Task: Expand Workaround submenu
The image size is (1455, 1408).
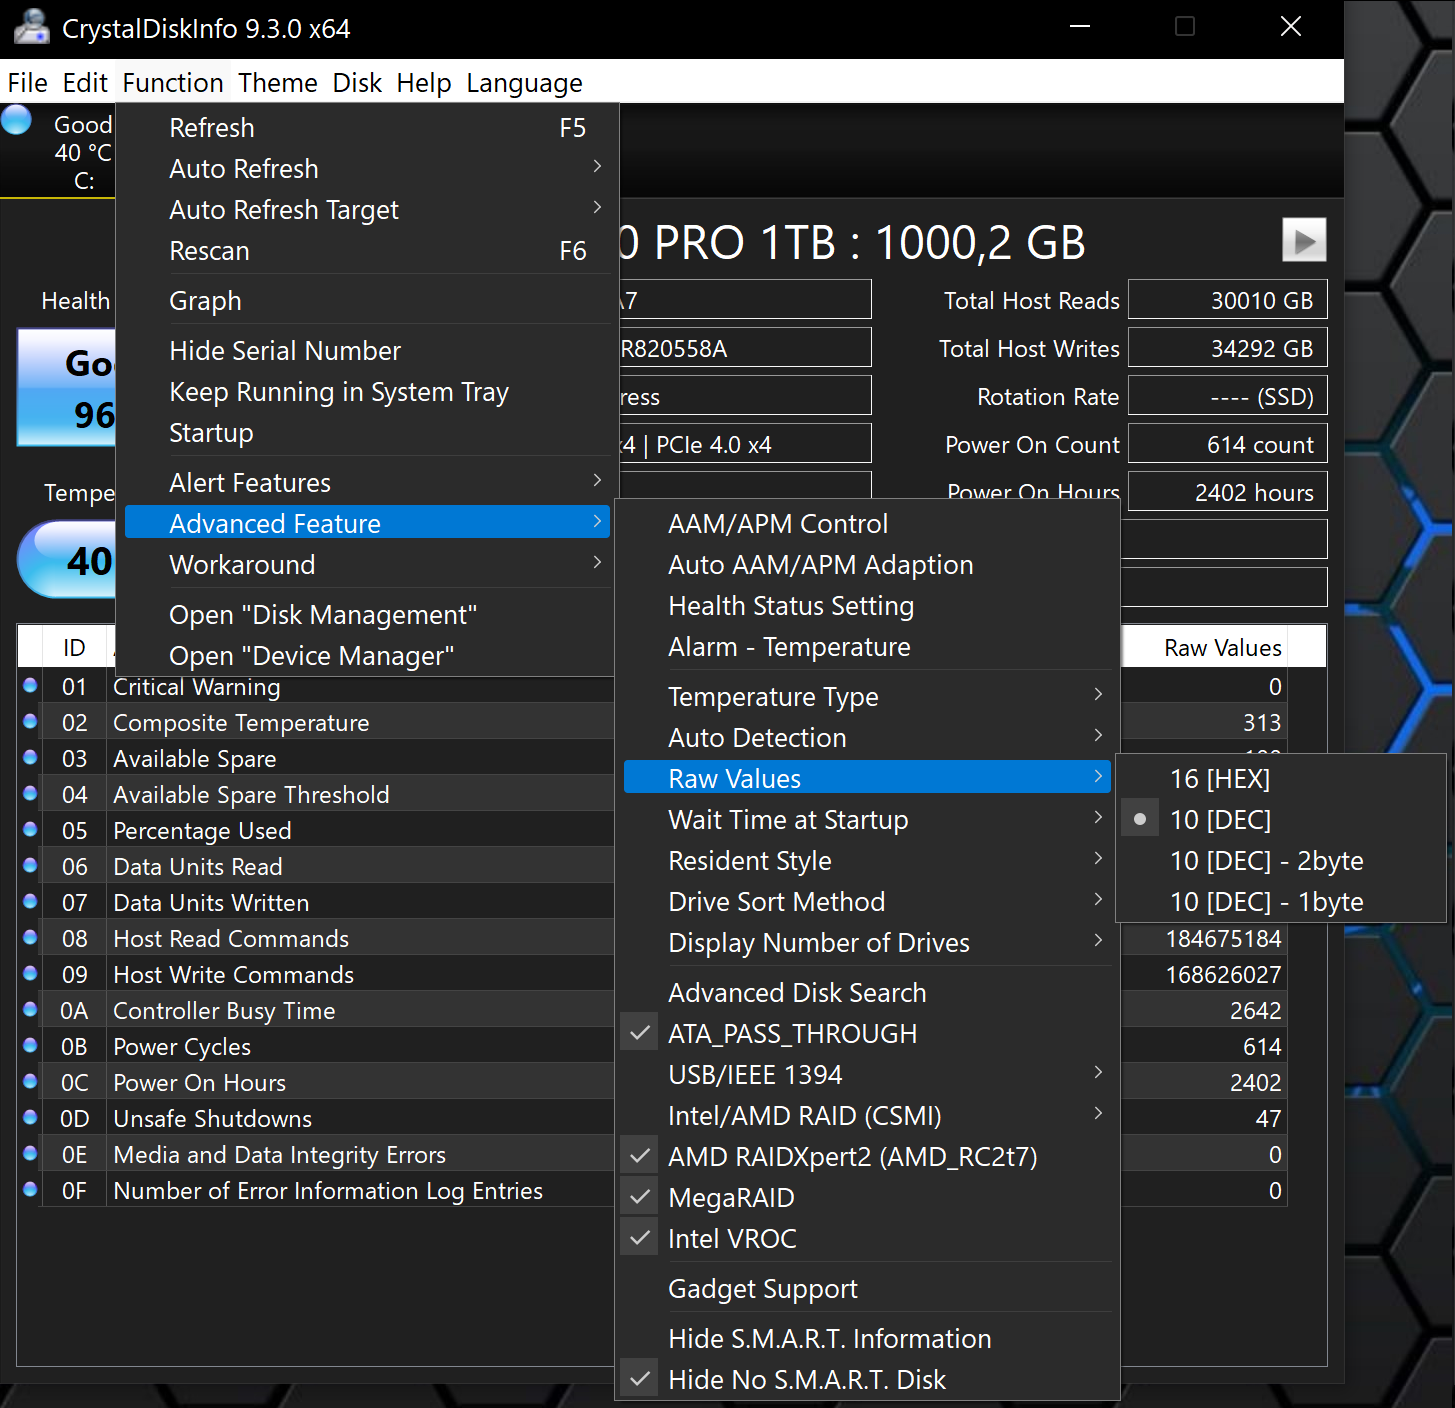Action: pyautogui.click(x=368, y=564)
